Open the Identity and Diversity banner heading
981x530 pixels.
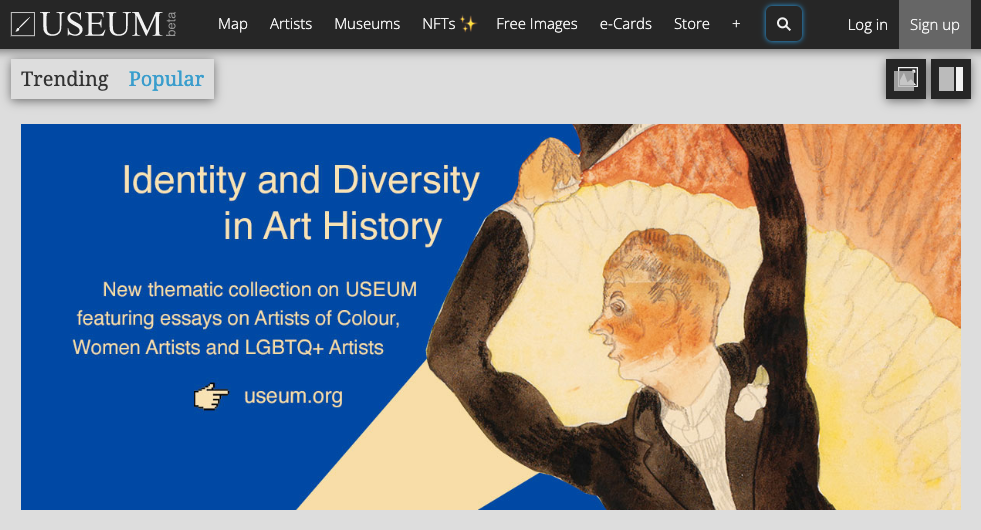[301, 203]
